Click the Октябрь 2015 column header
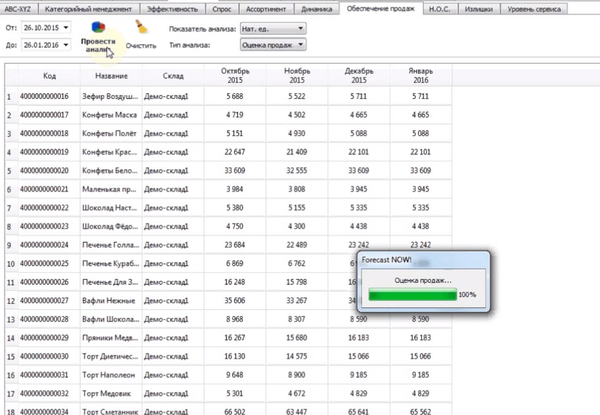Image resolution: width=600 pixels, height=415 pixels. (235, 76)
